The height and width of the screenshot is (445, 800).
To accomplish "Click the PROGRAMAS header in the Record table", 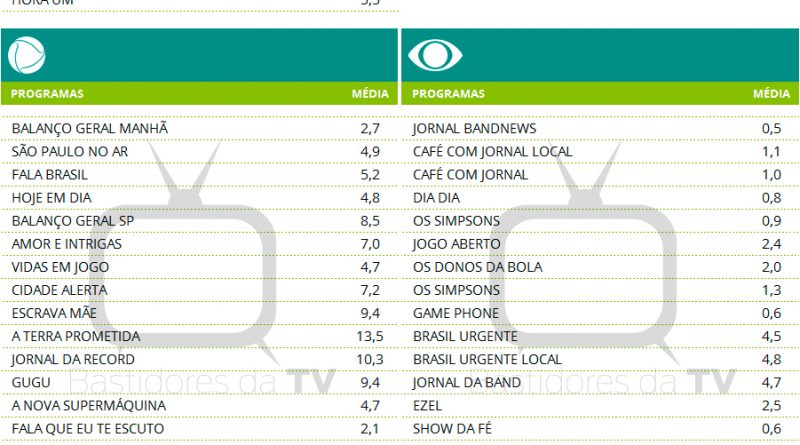I will [48, 94].
